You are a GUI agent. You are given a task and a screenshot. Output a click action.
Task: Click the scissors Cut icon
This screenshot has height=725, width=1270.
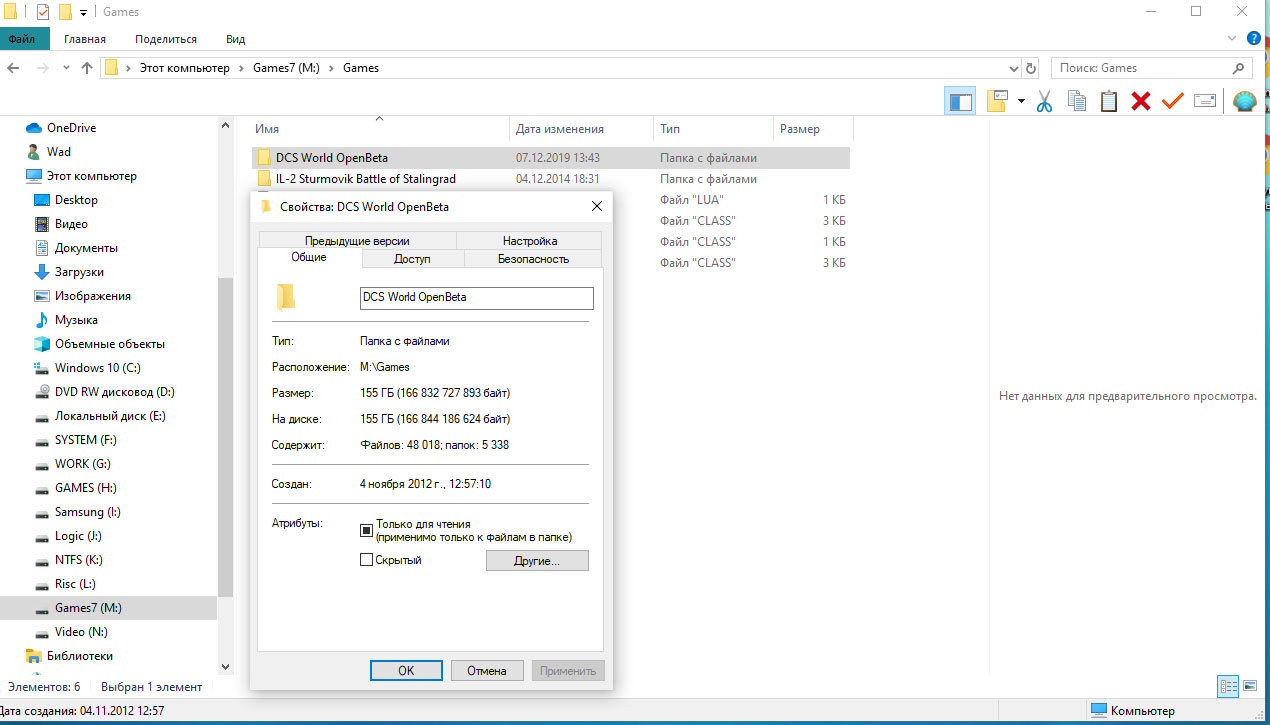(1044, 101)
